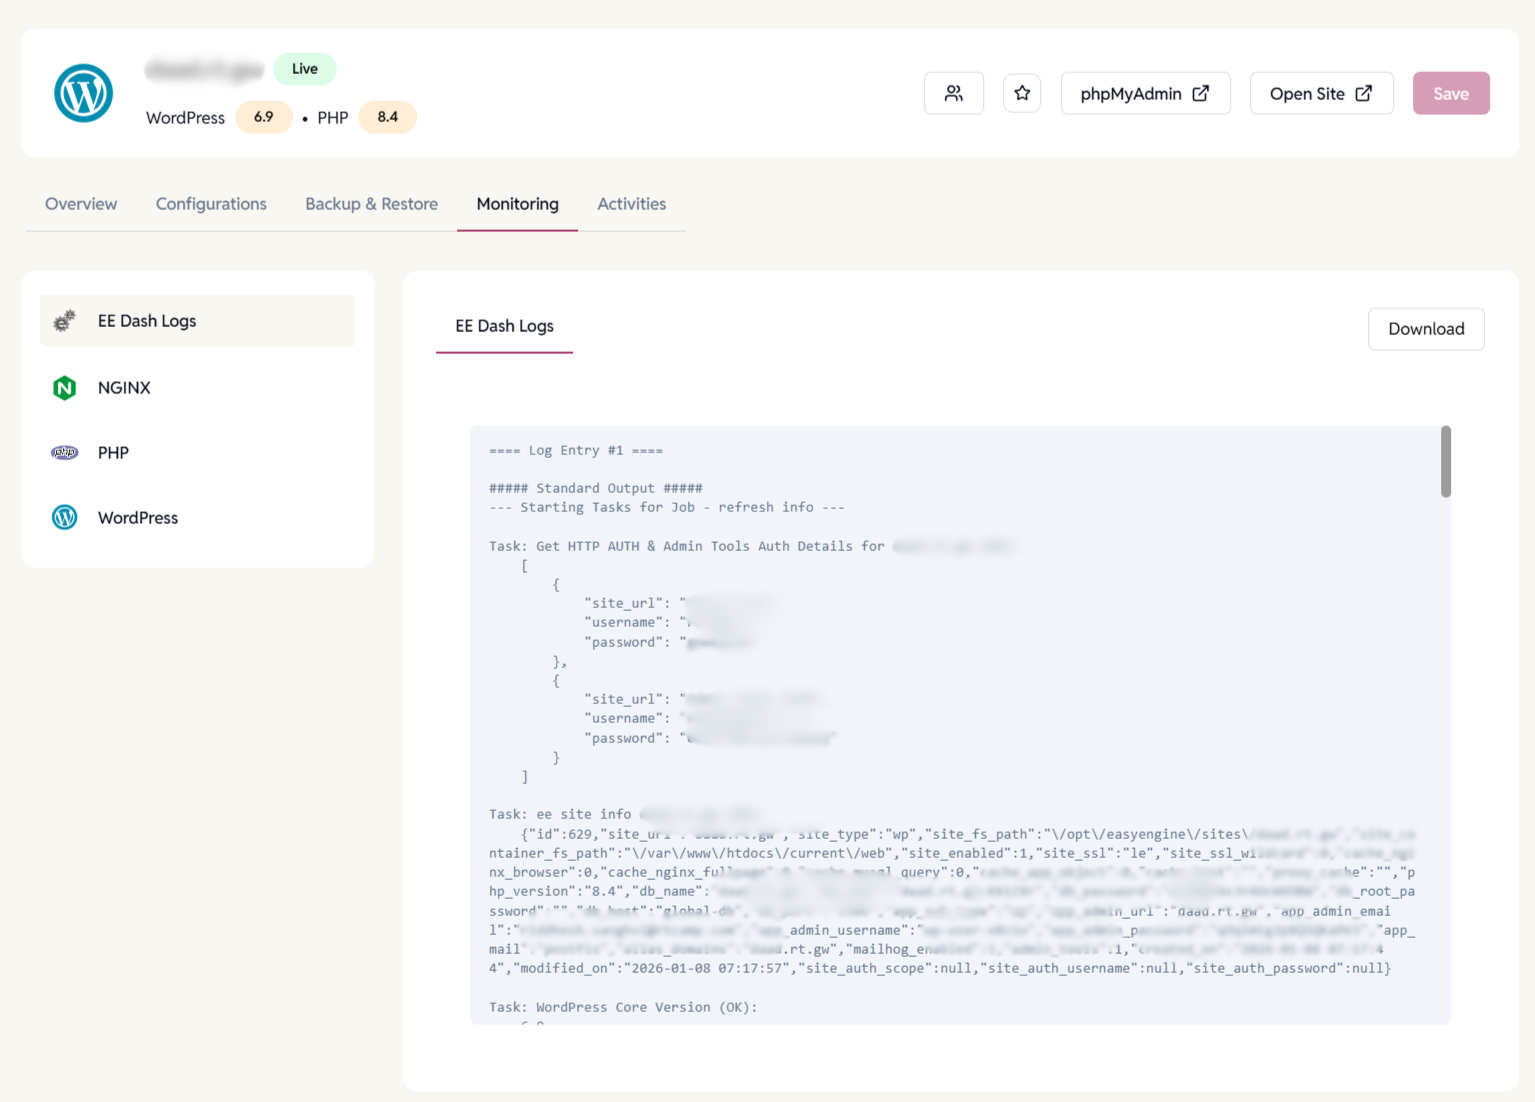Click the PHP 8.4 version badge
Image resolution: width=1535 pixels, height=1102 pixels.
pyautogui.click(x=387, y=117)
